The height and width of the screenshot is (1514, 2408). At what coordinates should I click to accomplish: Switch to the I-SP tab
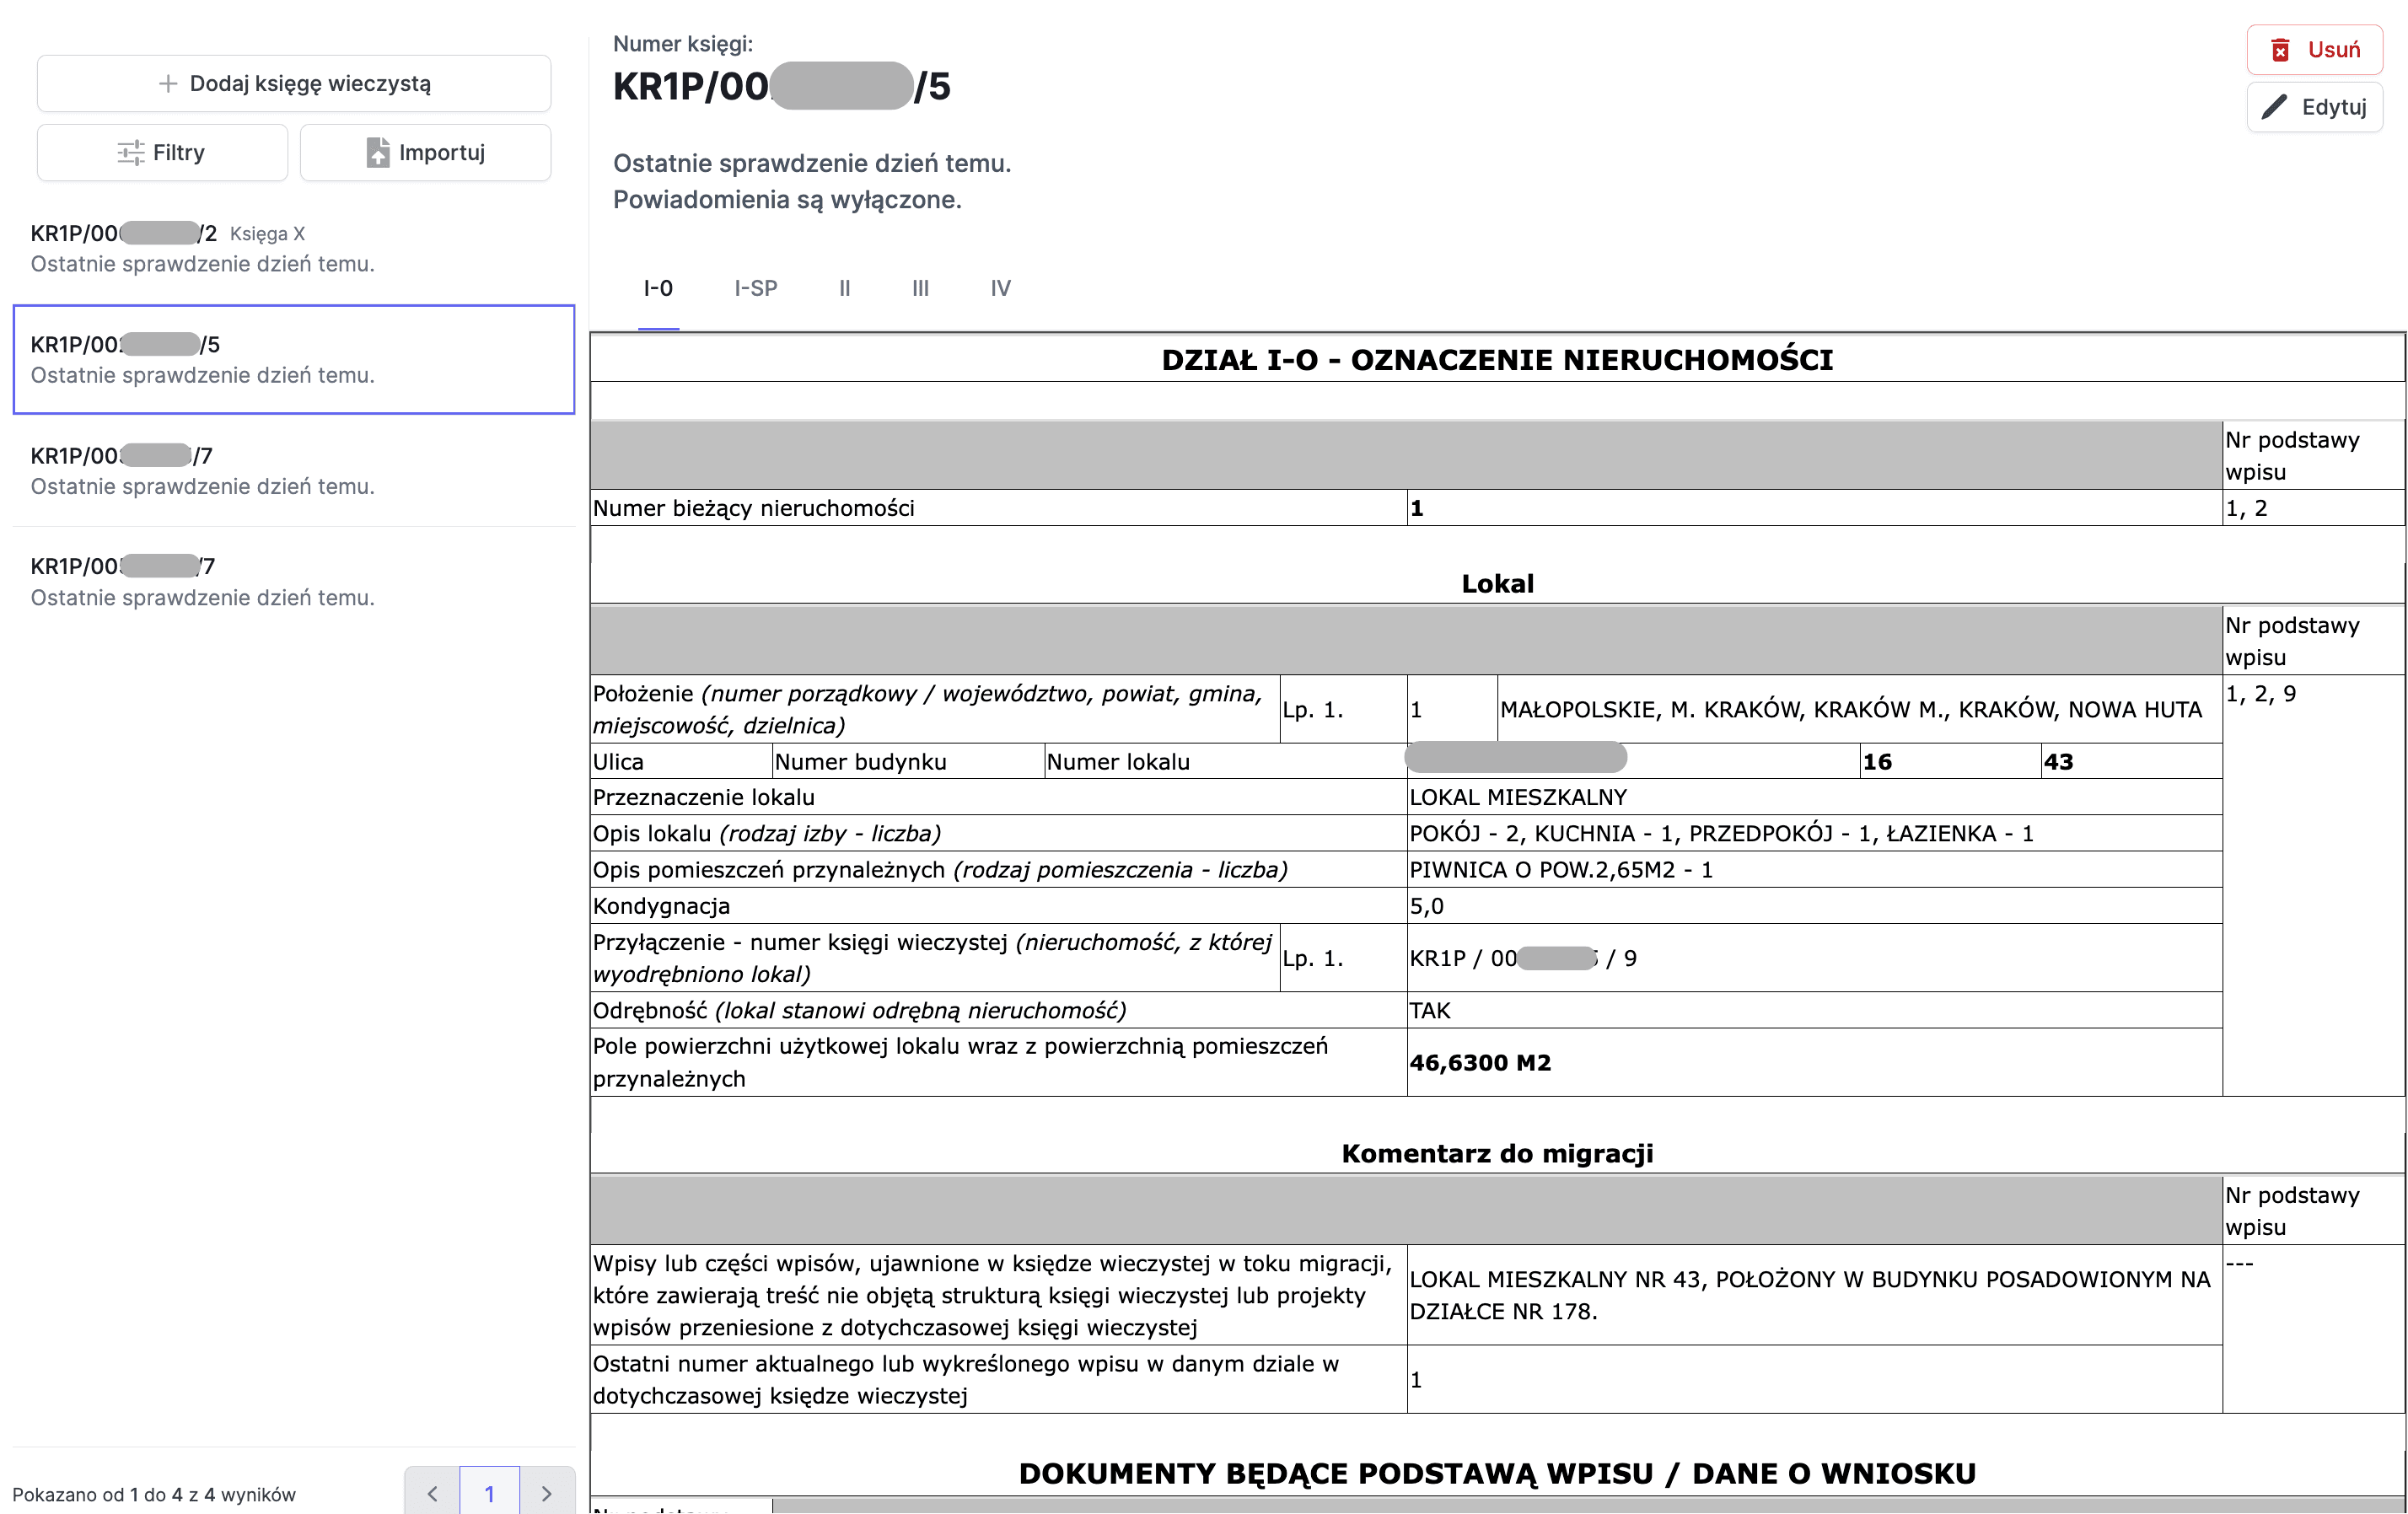point(755,288)
